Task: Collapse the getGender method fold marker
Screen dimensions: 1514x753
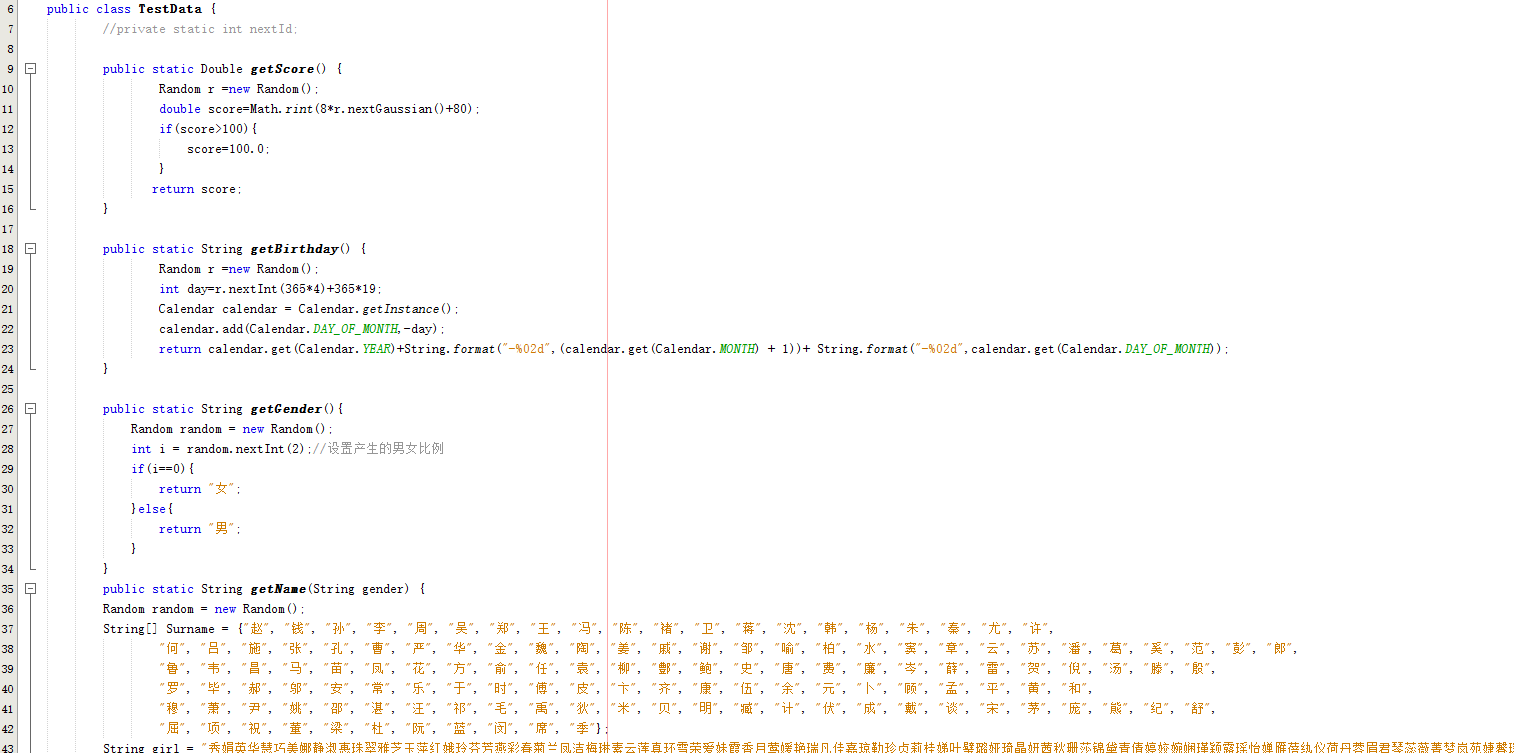Action: 31,409
